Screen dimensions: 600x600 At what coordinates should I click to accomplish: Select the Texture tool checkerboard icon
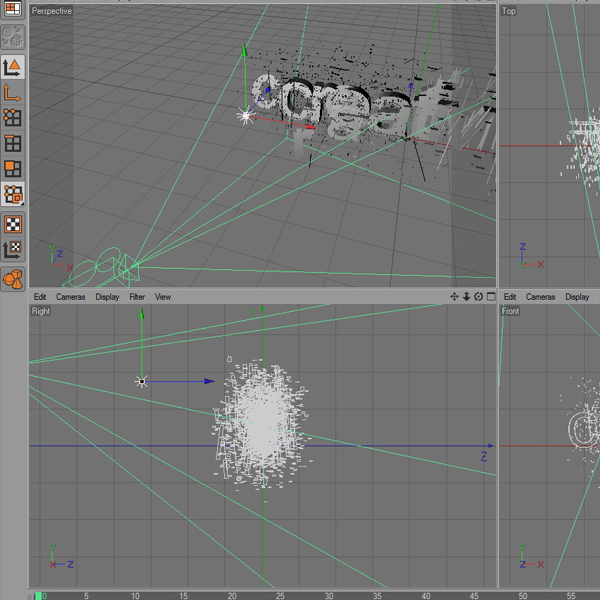coord(13,224)
